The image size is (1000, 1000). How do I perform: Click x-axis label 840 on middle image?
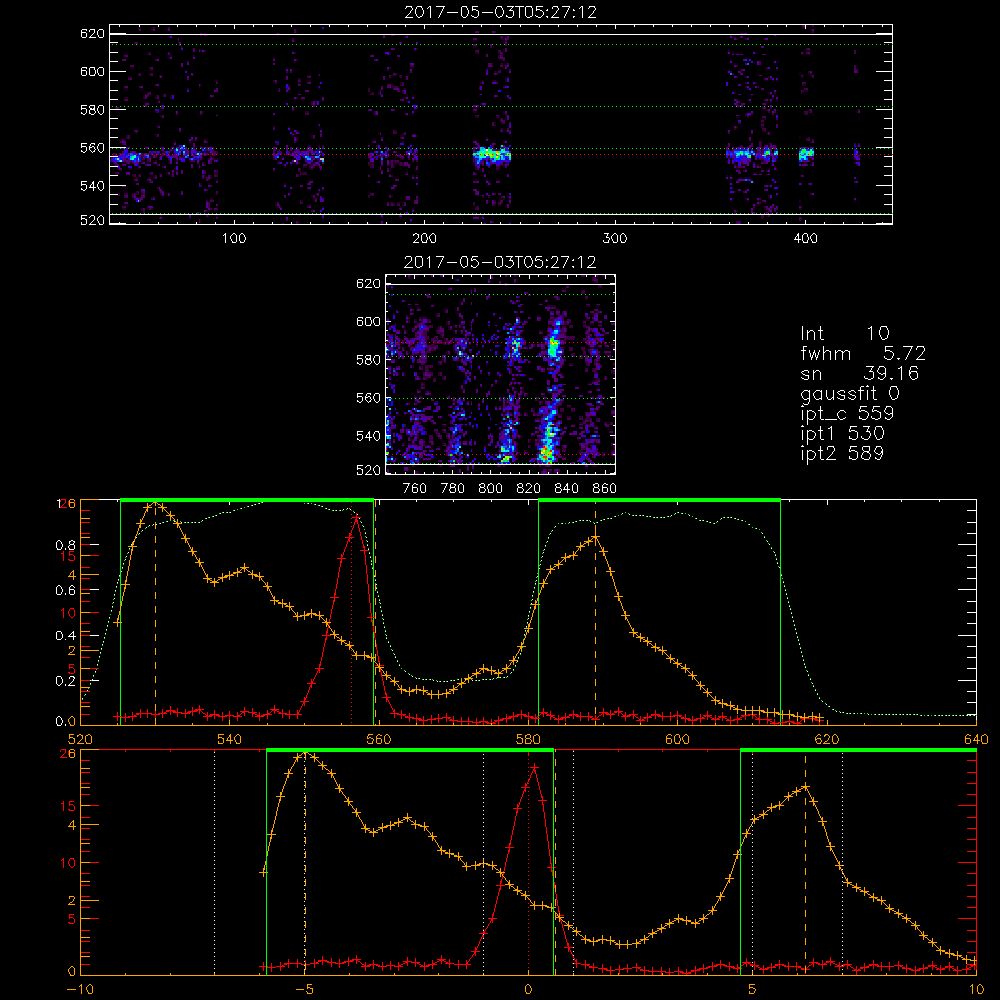(566, 489)
